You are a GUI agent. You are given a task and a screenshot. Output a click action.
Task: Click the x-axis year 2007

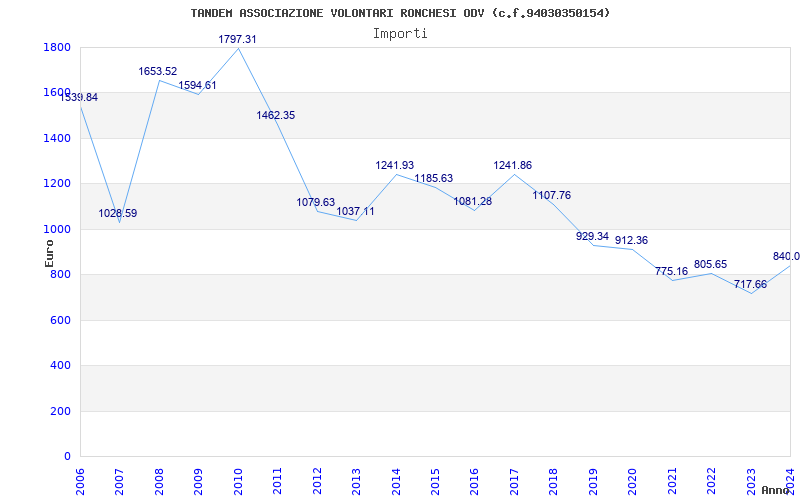click(x=119, y=482)
